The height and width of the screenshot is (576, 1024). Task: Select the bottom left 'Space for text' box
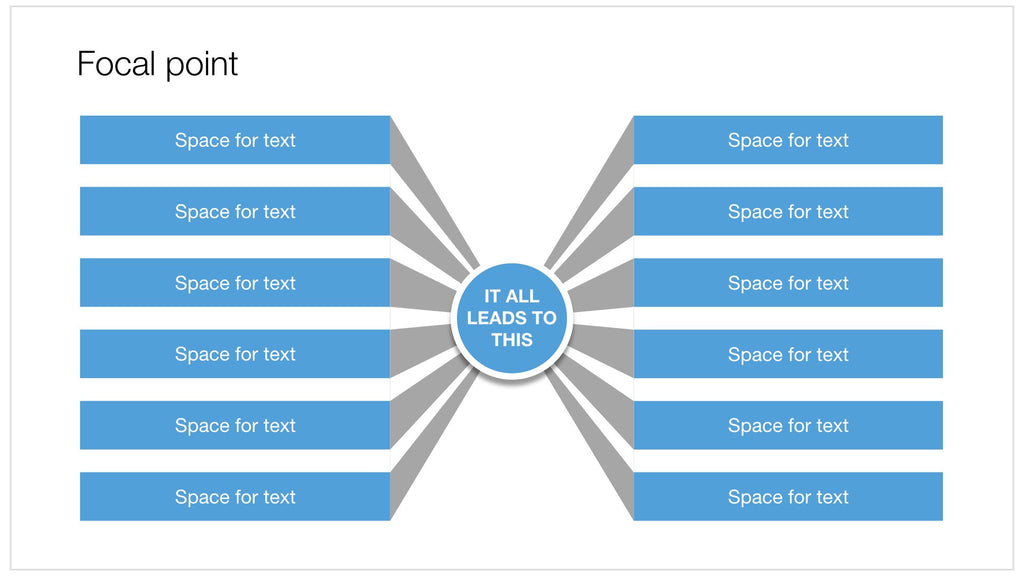235,496
